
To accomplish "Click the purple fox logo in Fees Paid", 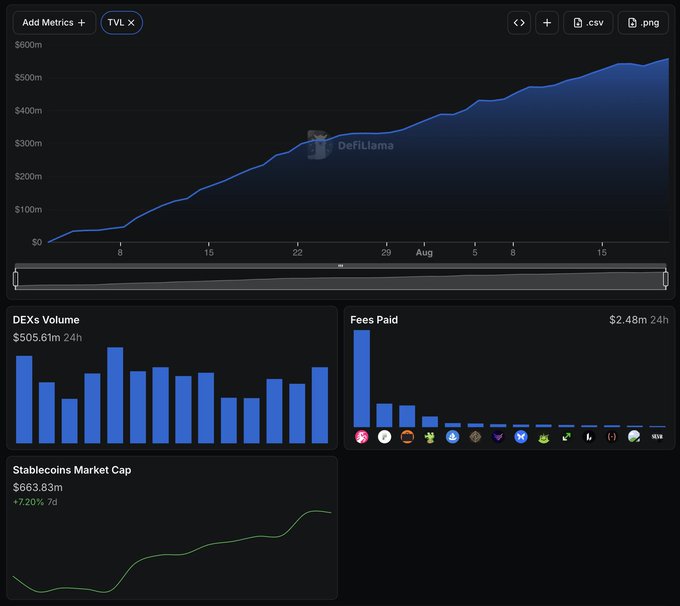I will point(498,436).
